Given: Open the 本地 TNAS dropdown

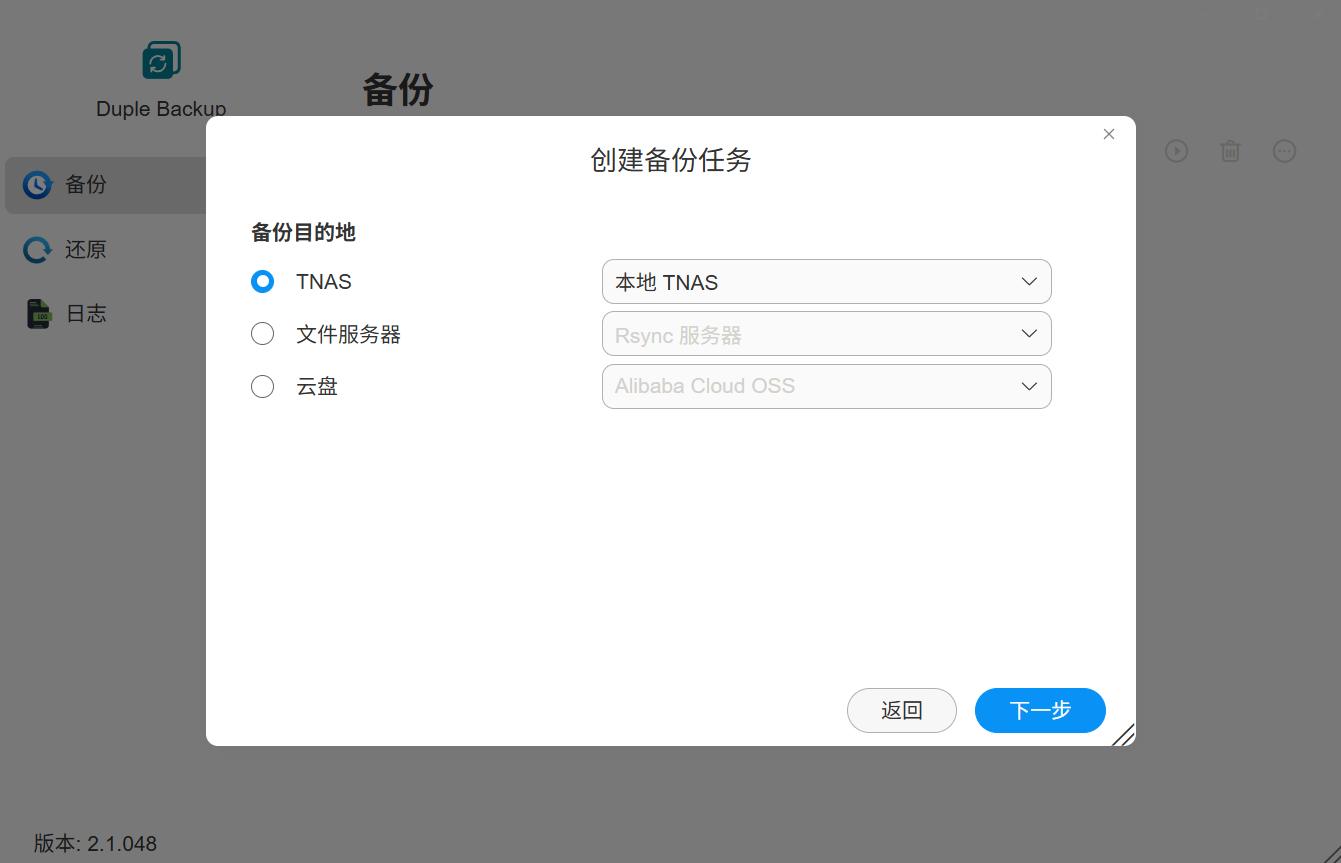Looking at the screenshot, I should 826,282.
